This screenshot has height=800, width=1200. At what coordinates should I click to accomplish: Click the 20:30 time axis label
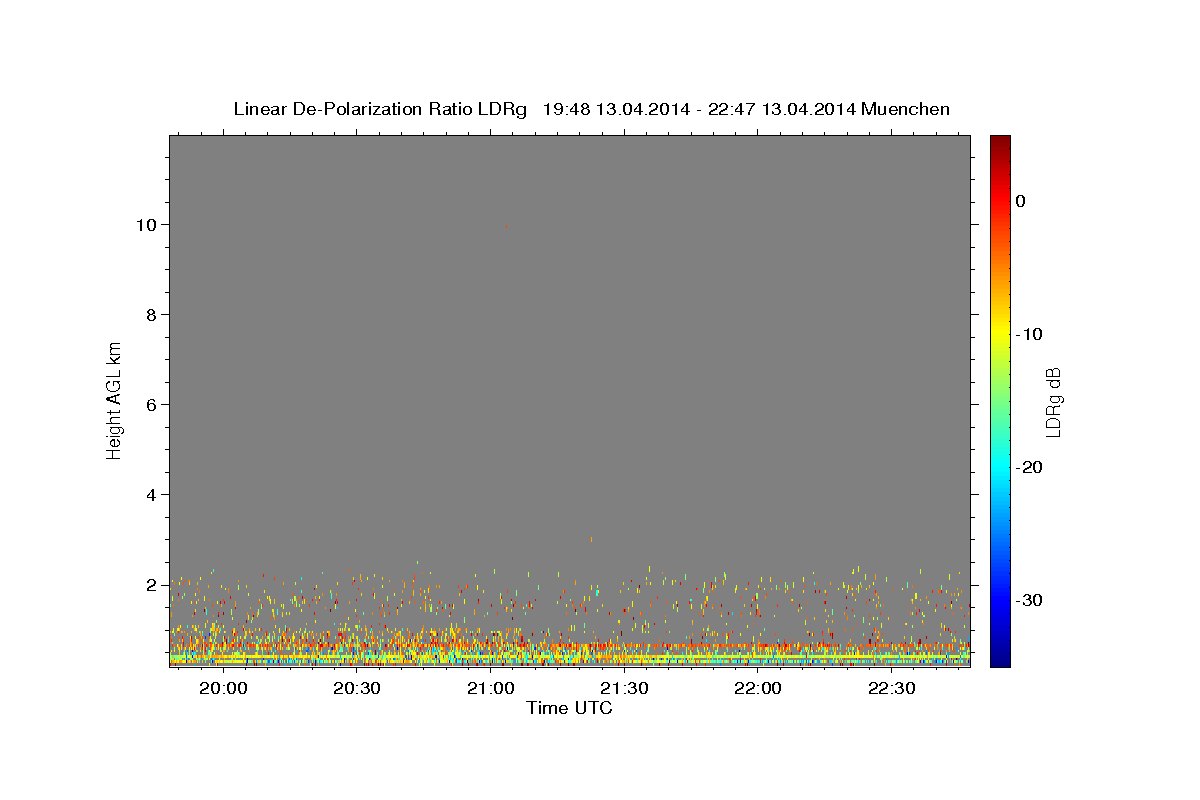(357, 689)
